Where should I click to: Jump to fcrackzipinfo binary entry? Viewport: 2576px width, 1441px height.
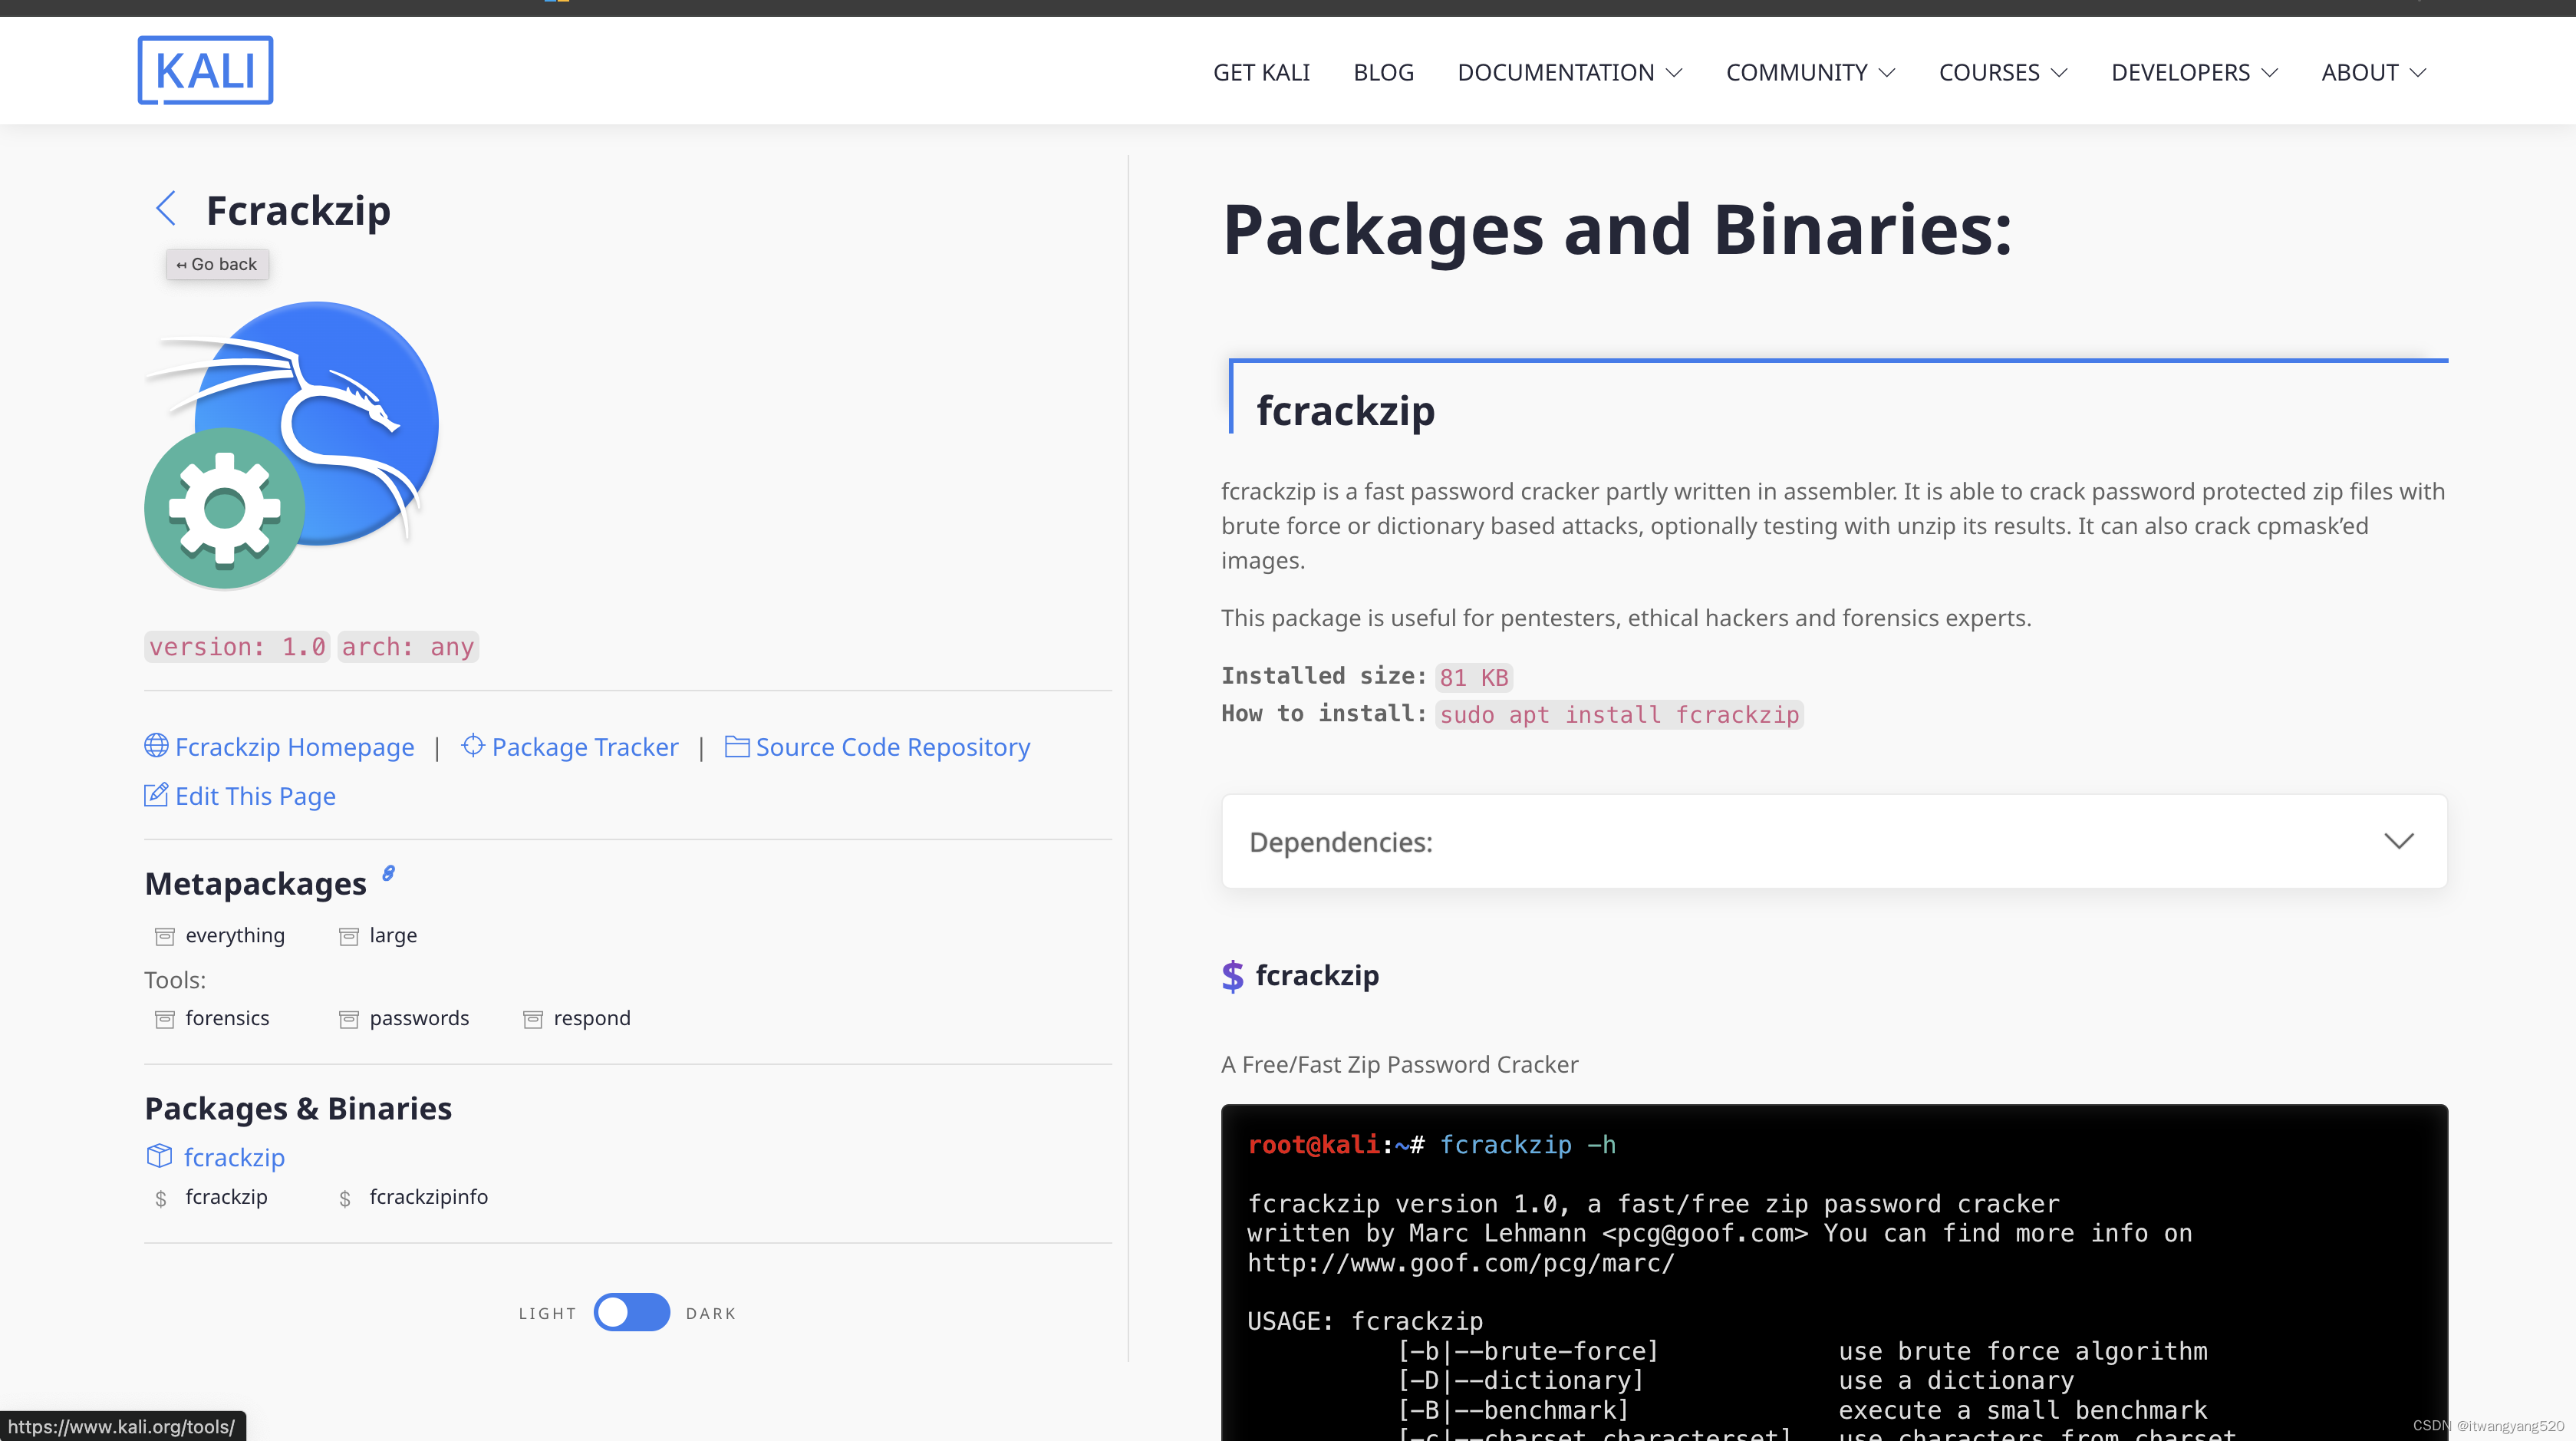click(x=428, y=1197)
